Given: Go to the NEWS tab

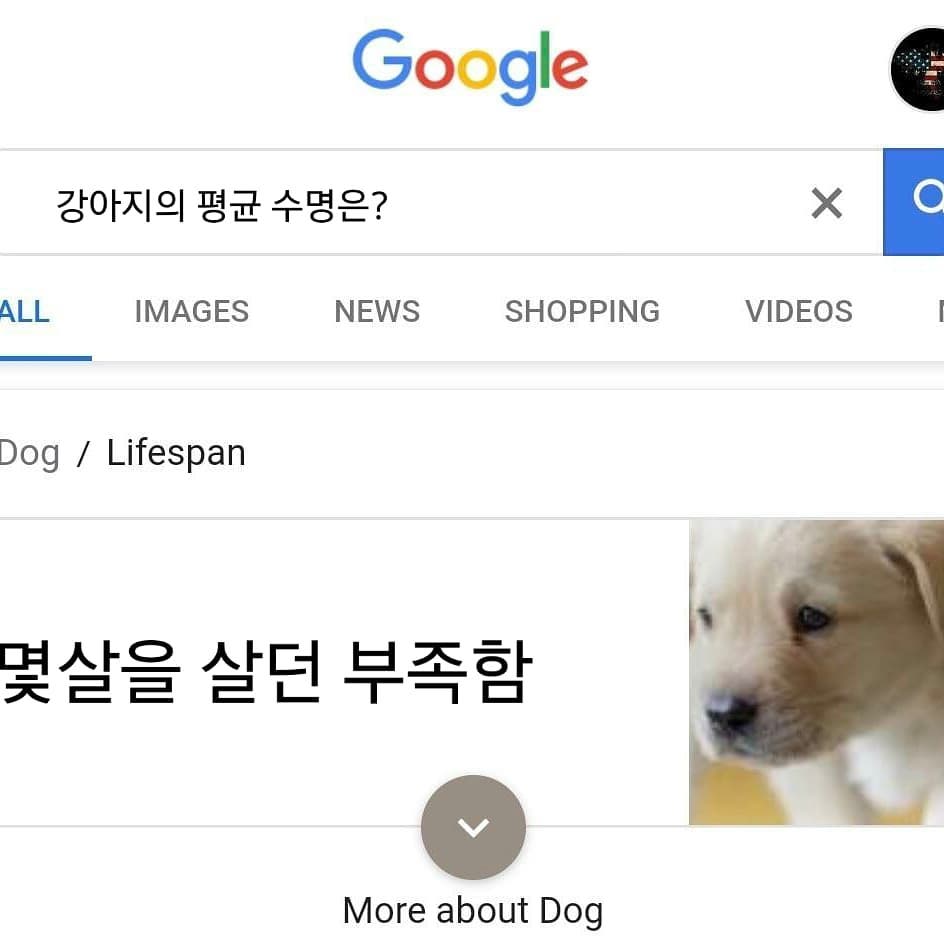Looking at the screenshot, I should (377, 312).
